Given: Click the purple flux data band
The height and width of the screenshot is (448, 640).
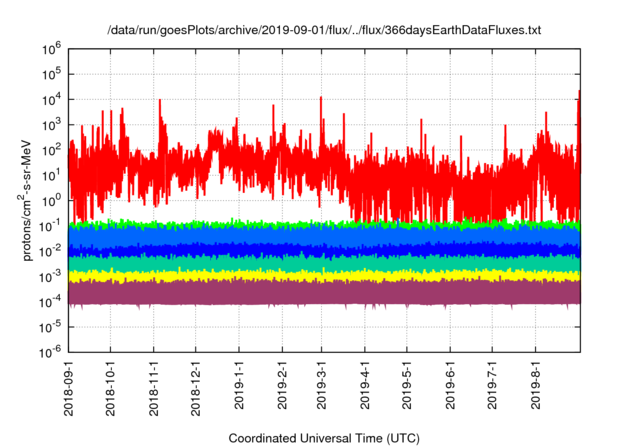Looking at the screenshot, I should pos(324,292).
